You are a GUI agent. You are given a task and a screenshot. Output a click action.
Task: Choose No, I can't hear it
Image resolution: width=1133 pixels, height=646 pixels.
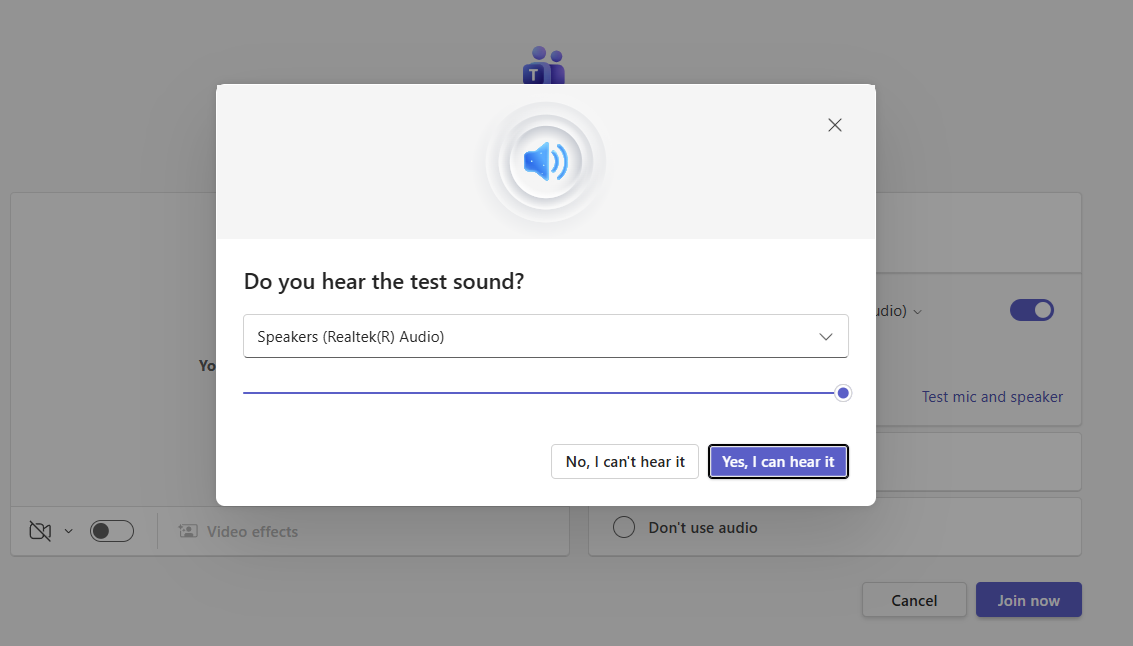pos(625,462)
